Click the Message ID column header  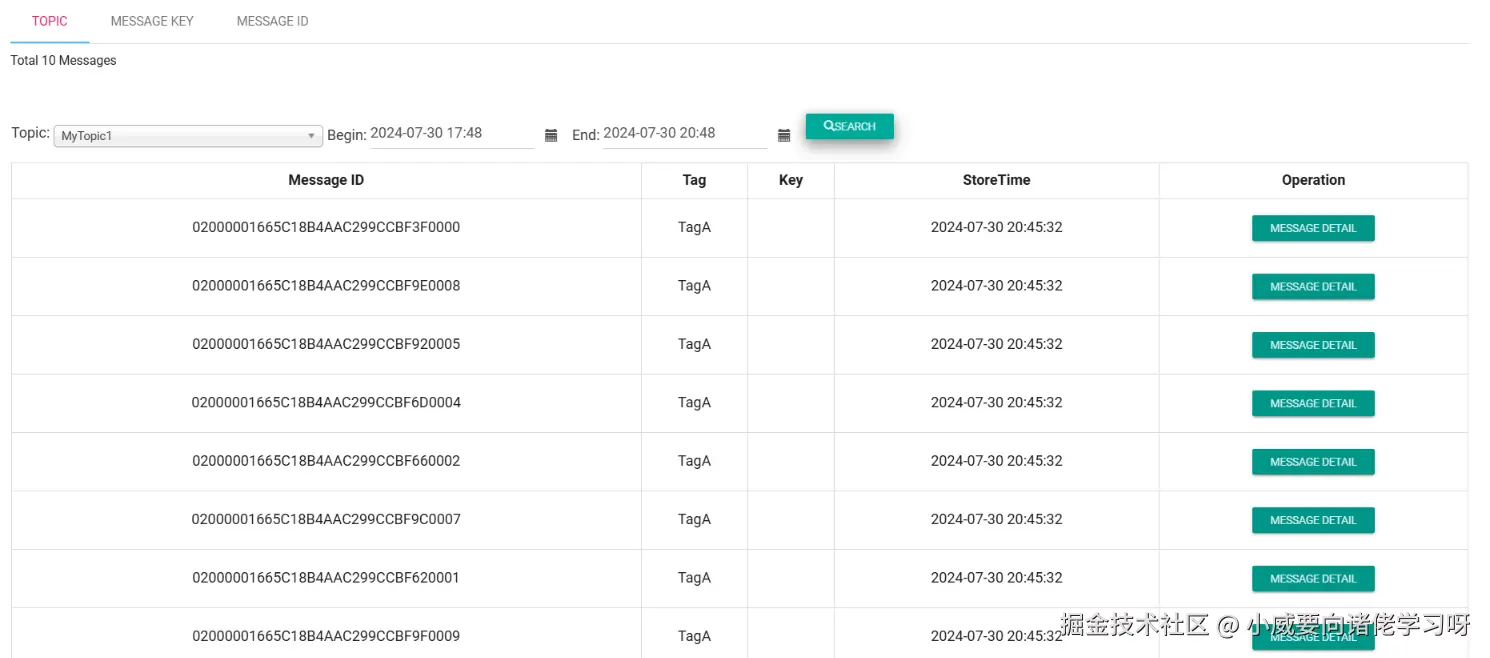(x=326, y=180)
